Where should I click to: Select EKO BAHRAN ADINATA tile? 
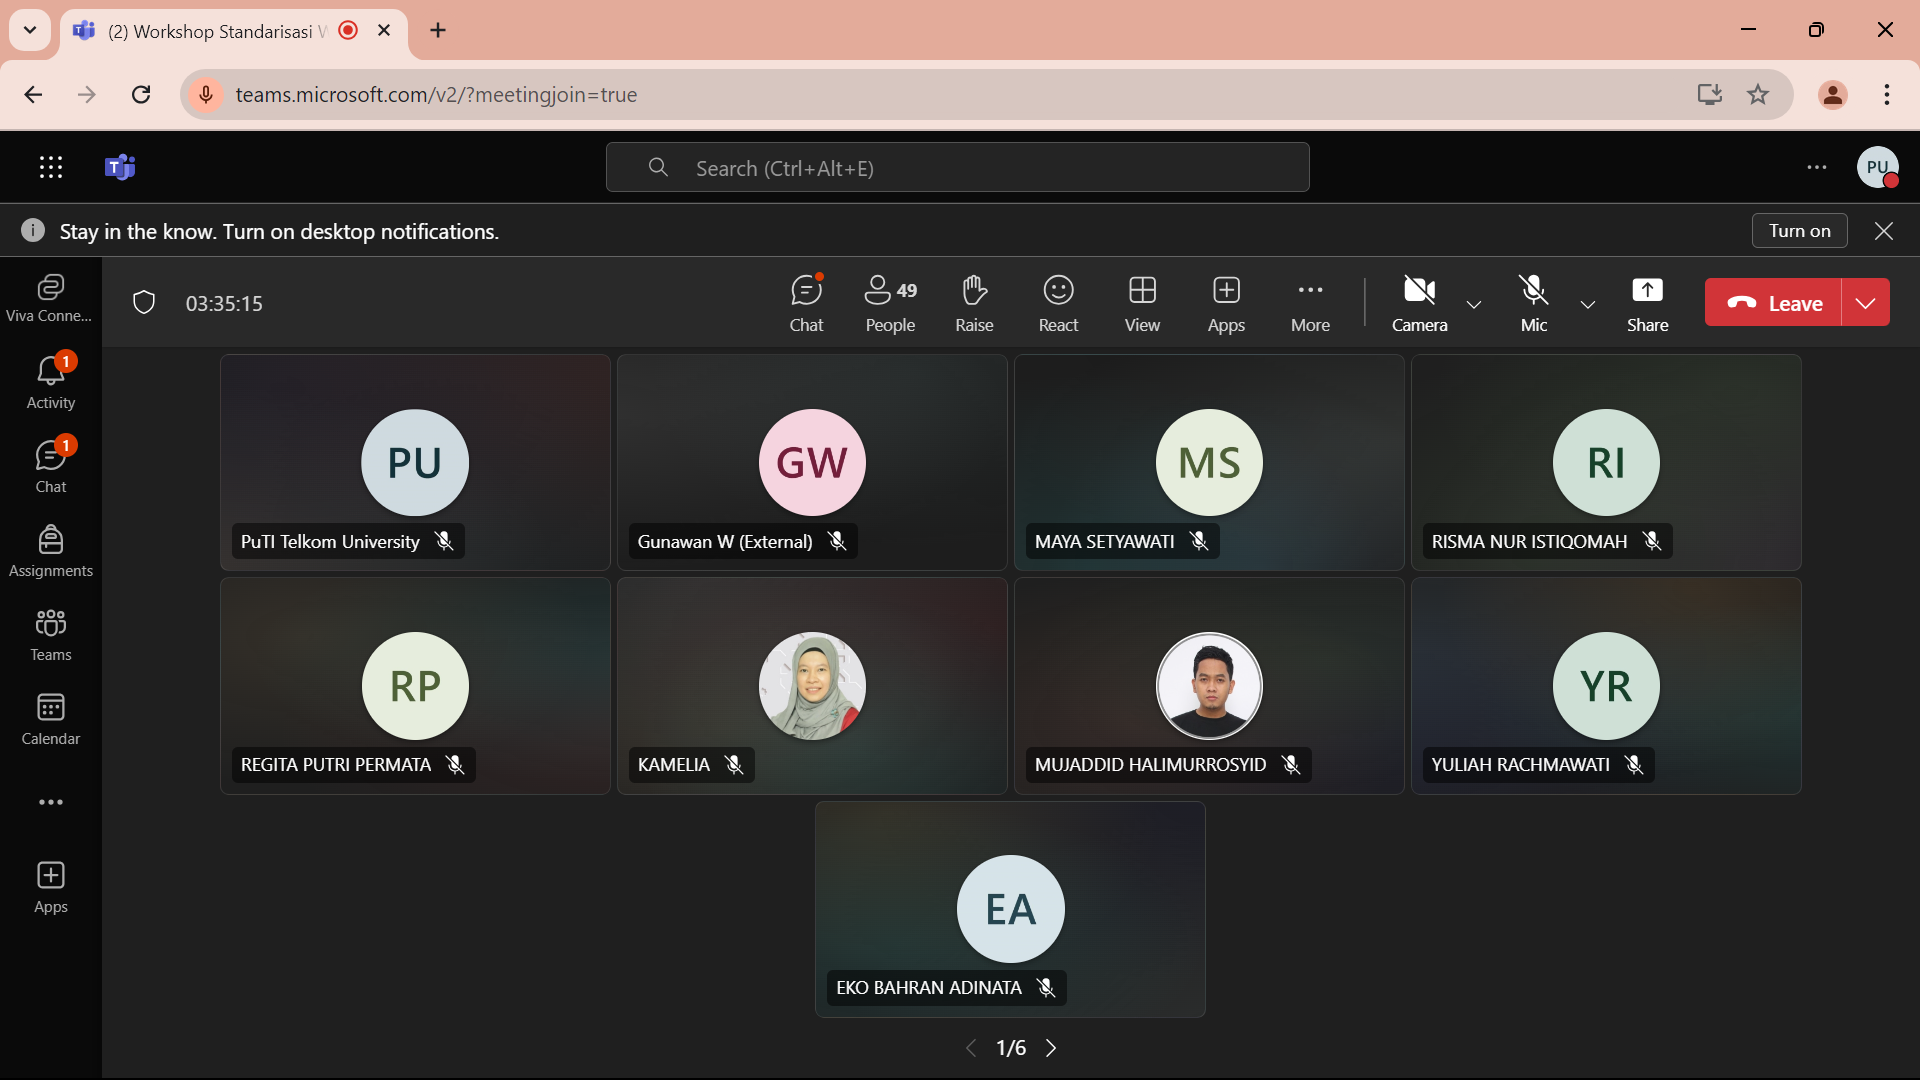pyautogui.click(x=1010, y=909)
